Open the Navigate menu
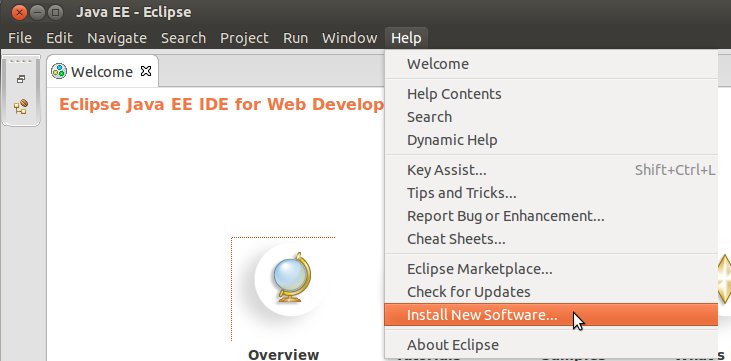Image resolution: width=731 pixels, height=361 pixels. click(117, 38)
